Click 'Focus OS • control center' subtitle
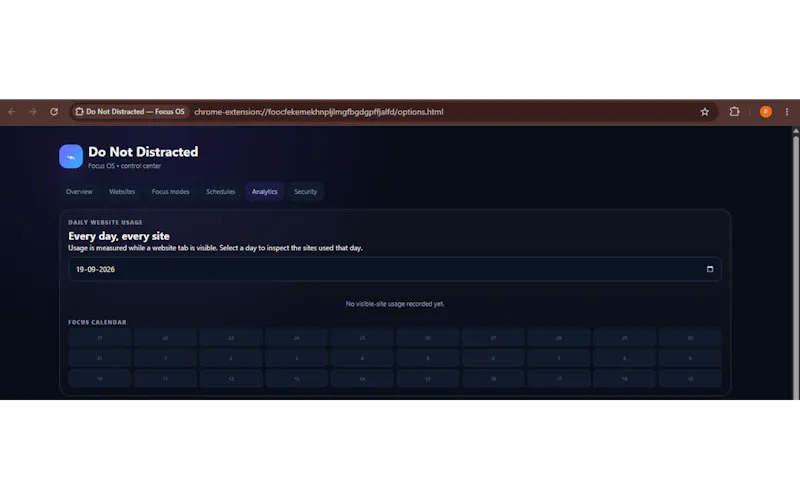 click(124, 166)
